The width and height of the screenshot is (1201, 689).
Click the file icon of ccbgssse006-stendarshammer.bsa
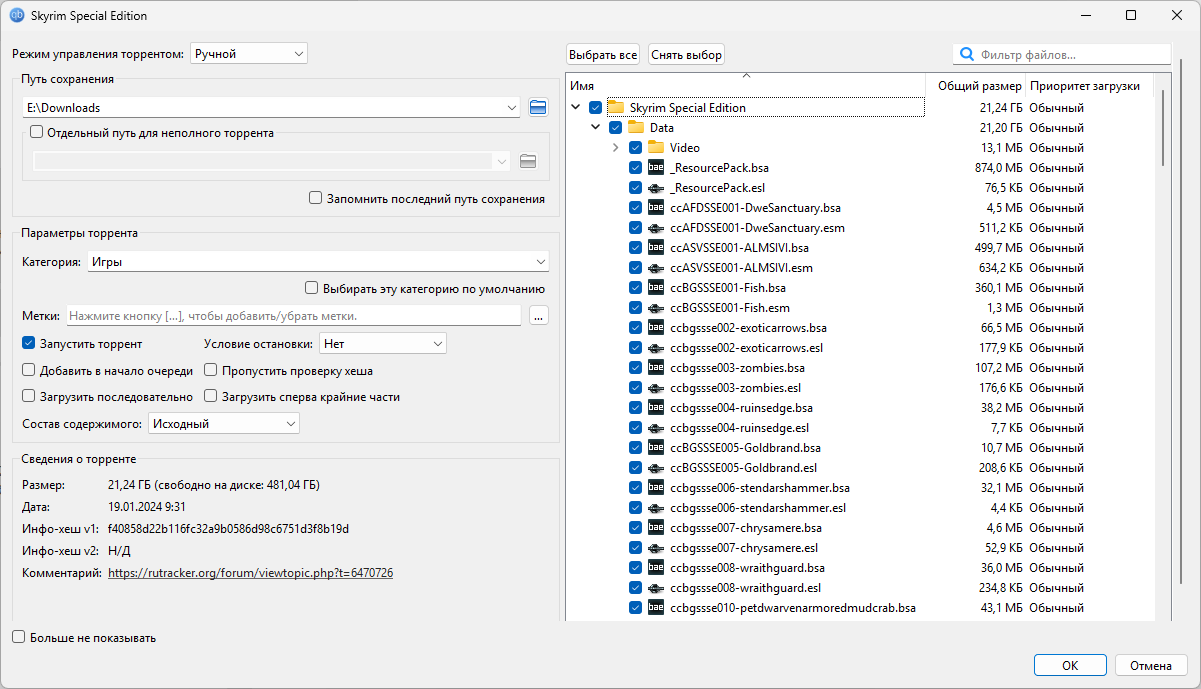[x=656, y=487]
